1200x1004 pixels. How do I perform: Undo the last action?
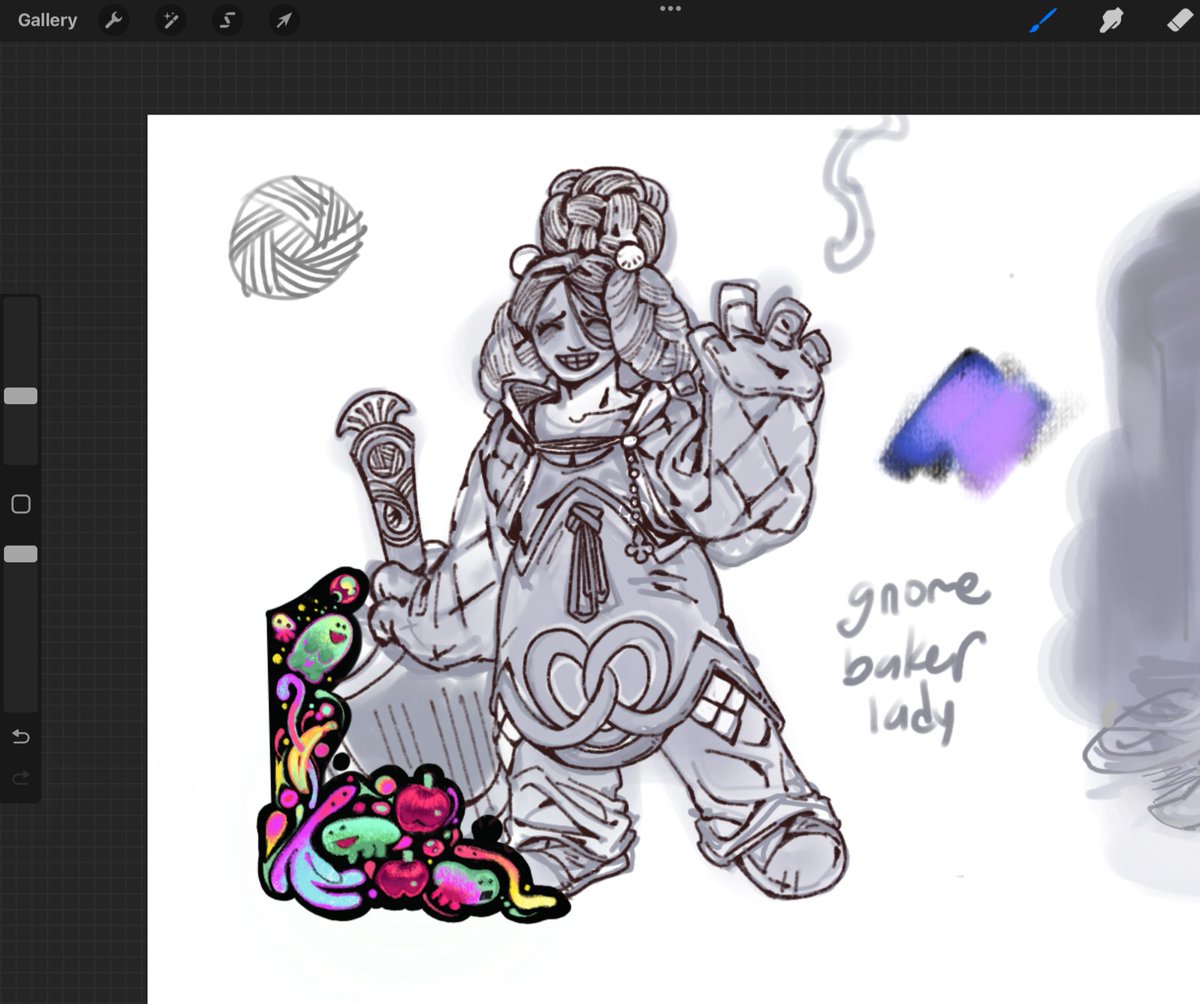(21, 737)
